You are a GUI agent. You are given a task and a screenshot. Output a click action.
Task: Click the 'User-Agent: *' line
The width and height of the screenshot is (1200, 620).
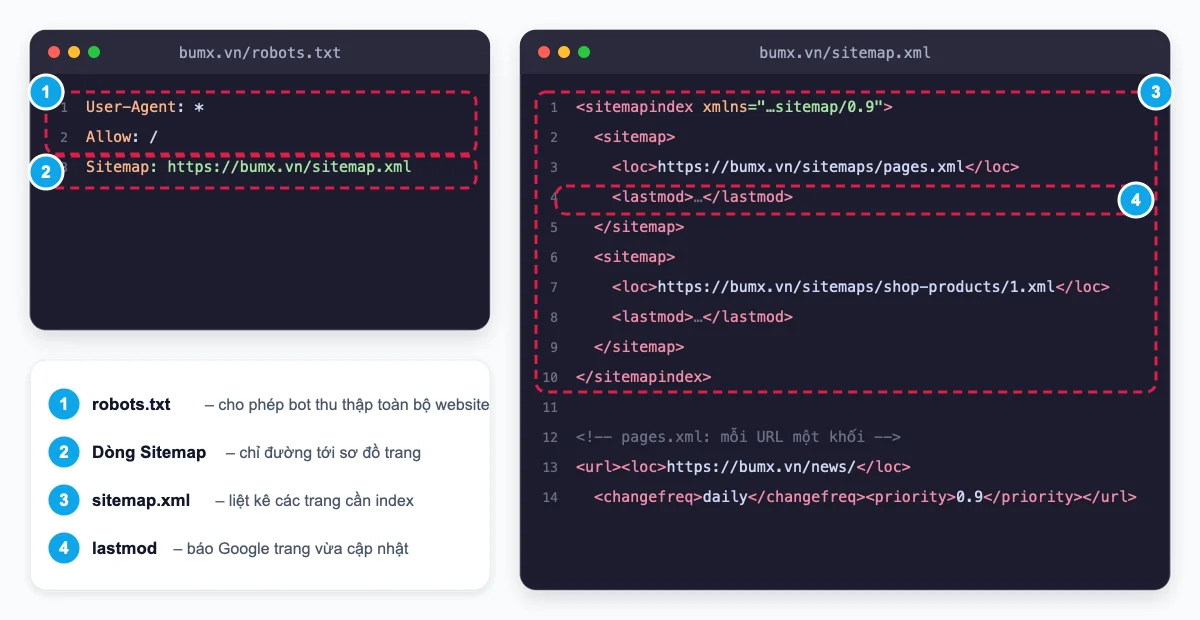(x=145, y=107)
